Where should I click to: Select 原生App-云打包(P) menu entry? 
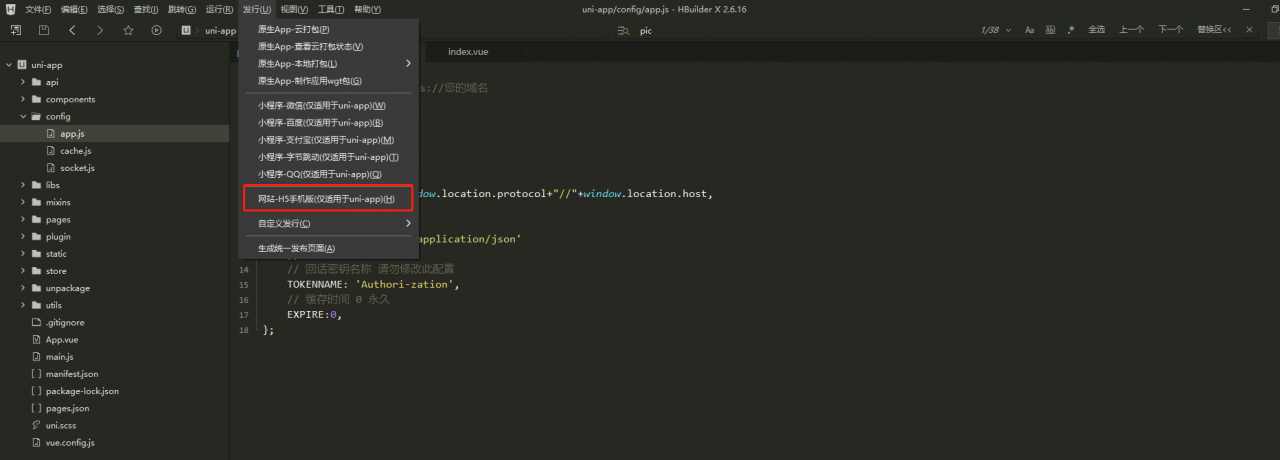click(328, 30)
